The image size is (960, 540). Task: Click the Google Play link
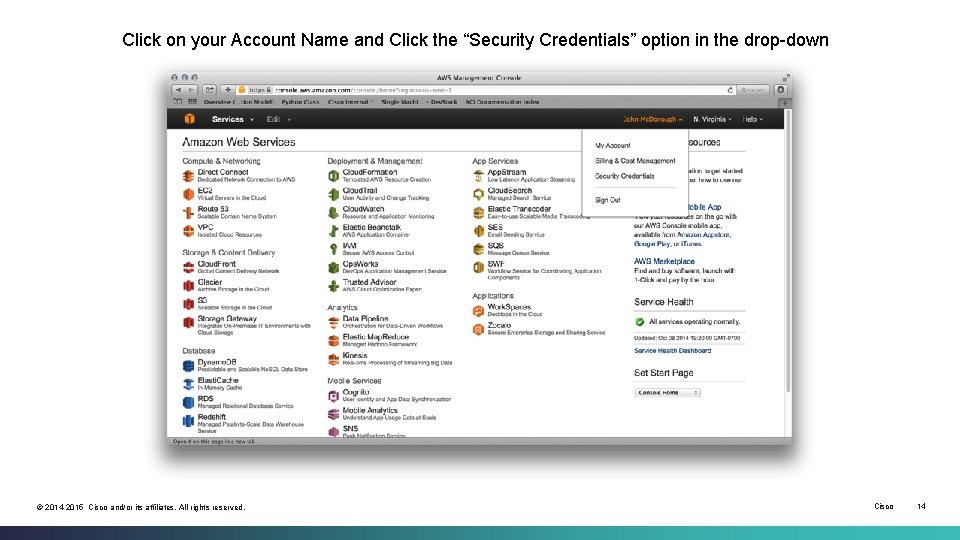pos(652,244)
